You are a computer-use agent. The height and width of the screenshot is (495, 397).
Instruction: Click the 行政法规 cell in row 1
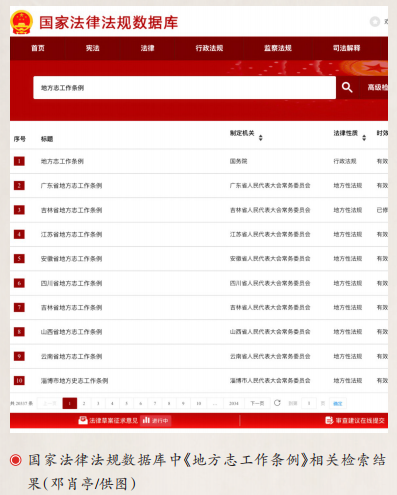(345, 161)
